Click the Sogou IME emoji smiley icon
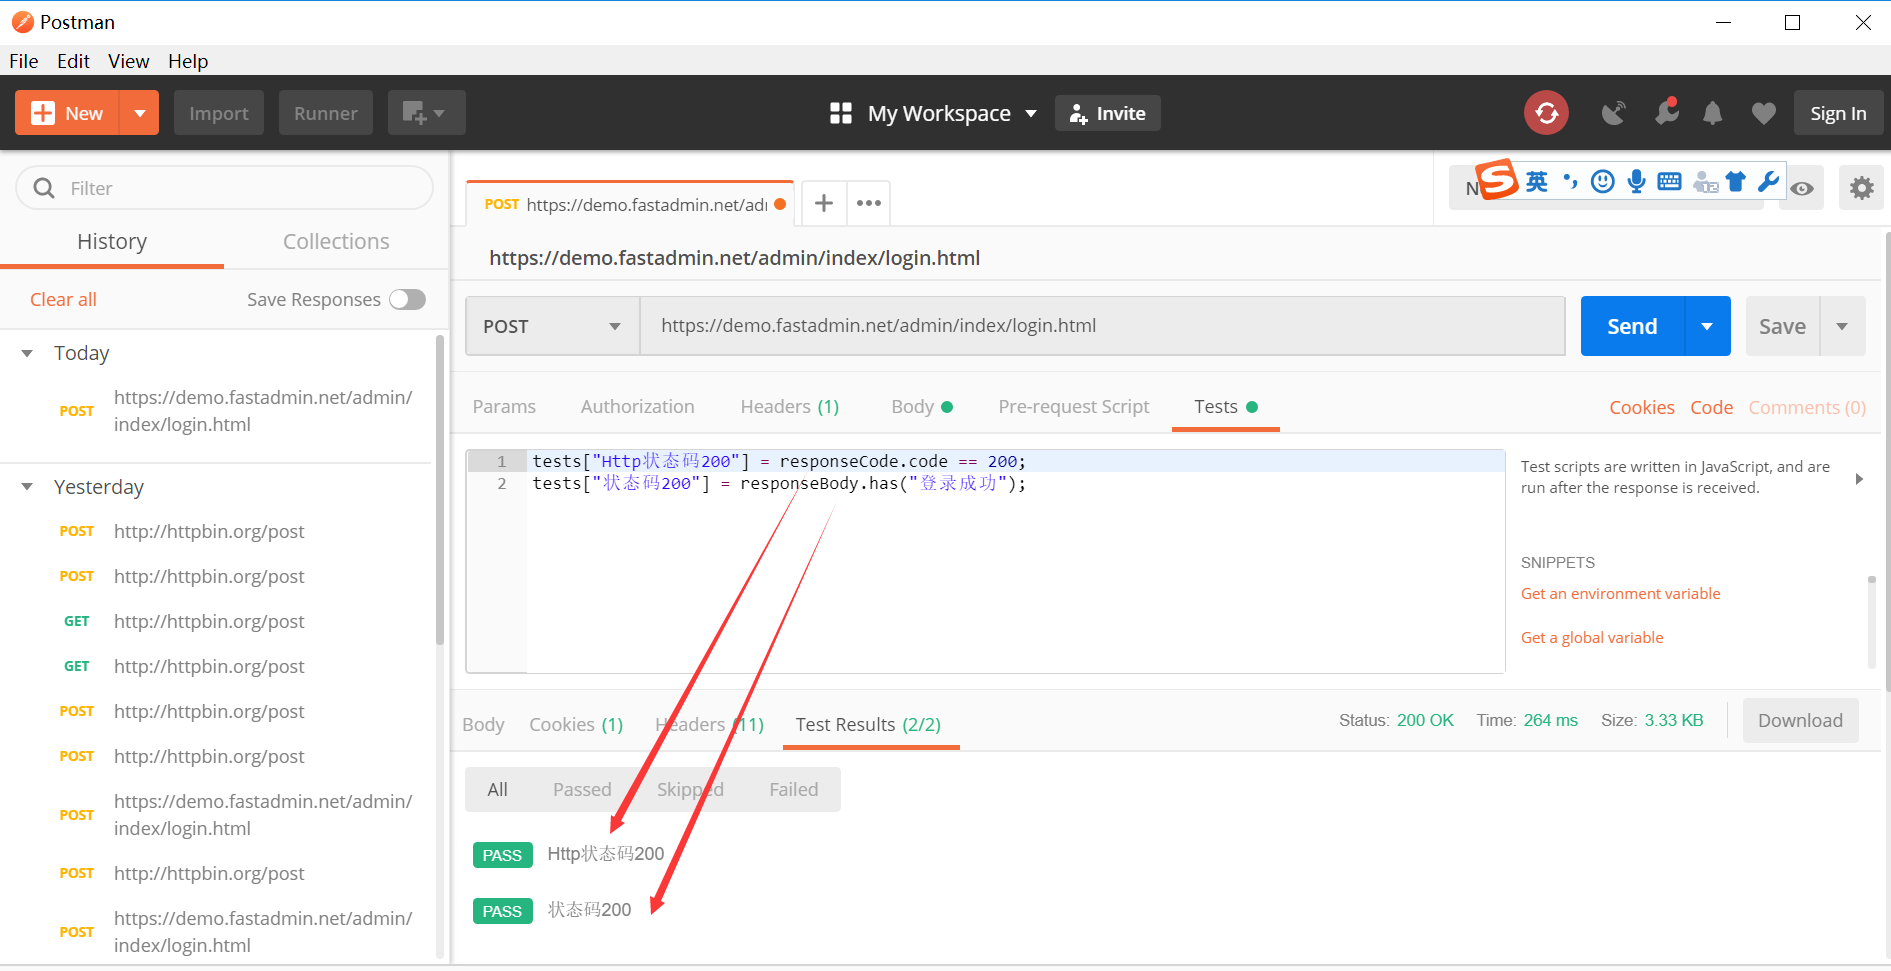The height and width of the screenshot is (971, 1891). 1603,181
